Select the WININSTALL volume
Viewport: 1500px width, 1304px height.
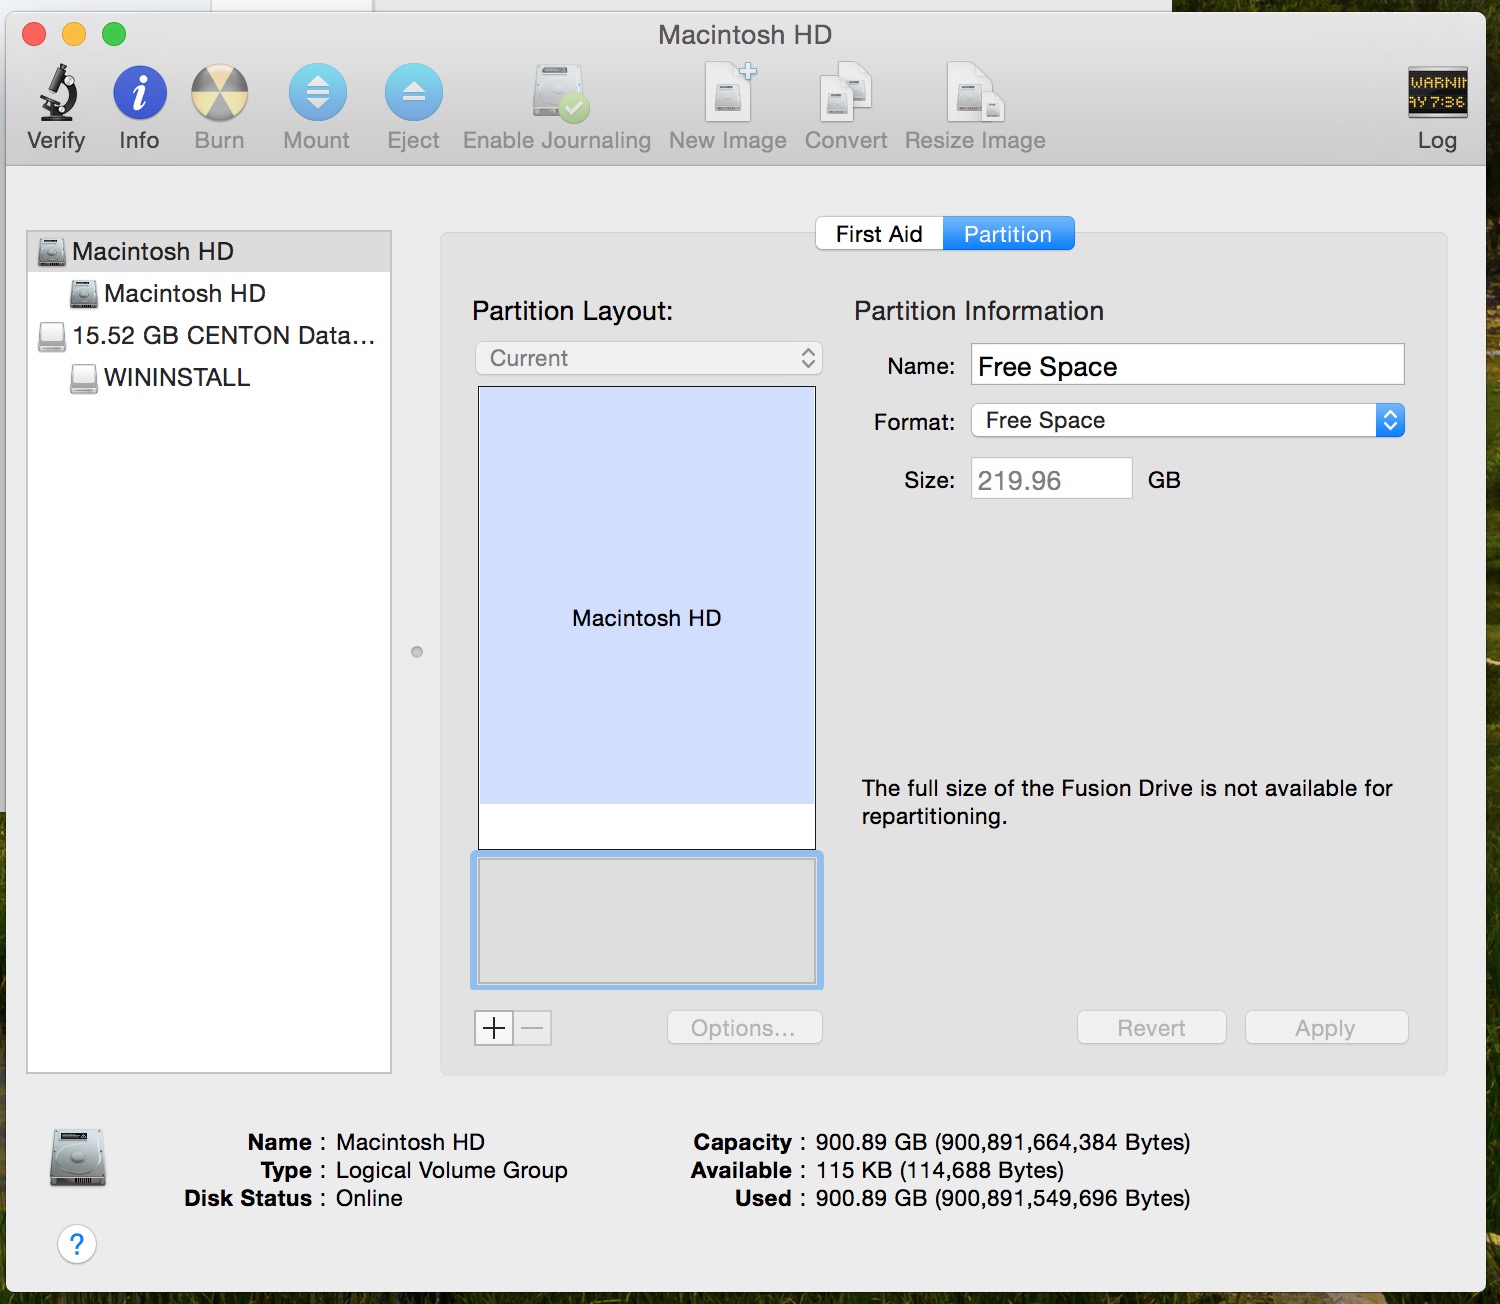[x=209, y=377]
